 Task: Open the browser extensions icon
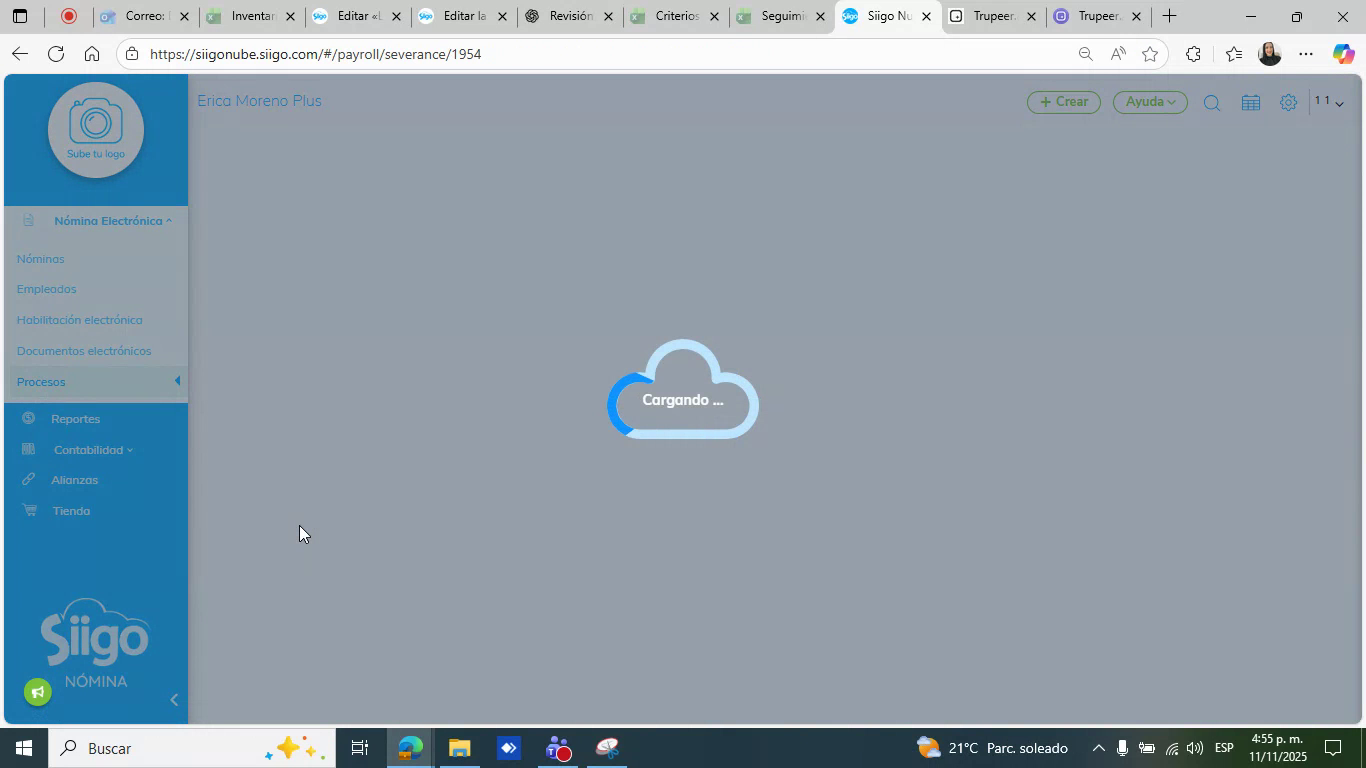coord(1193,54)
